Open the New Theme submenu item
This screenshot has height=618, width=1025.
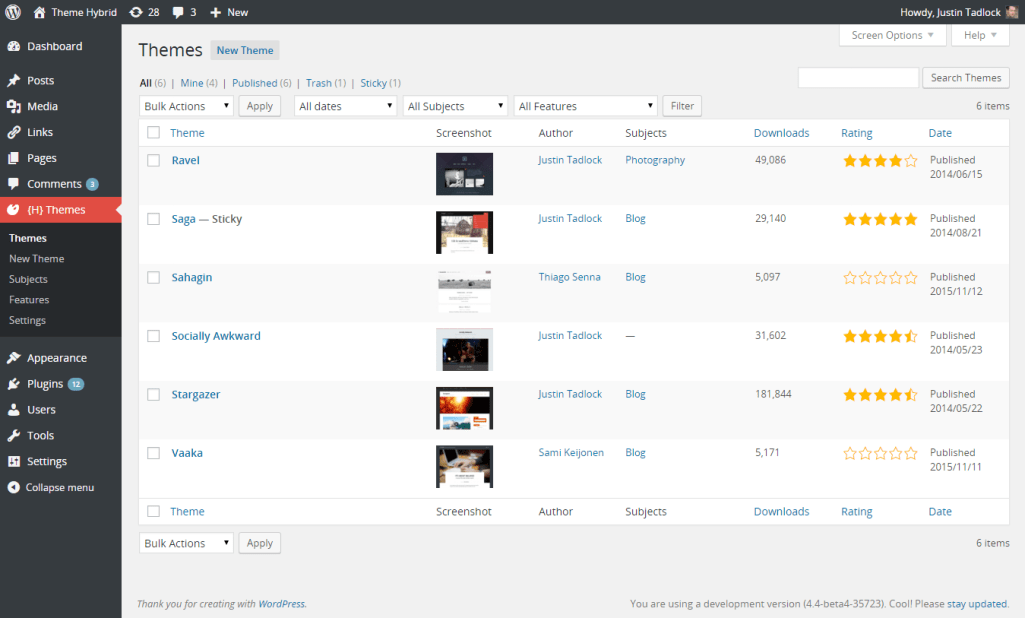37,258
